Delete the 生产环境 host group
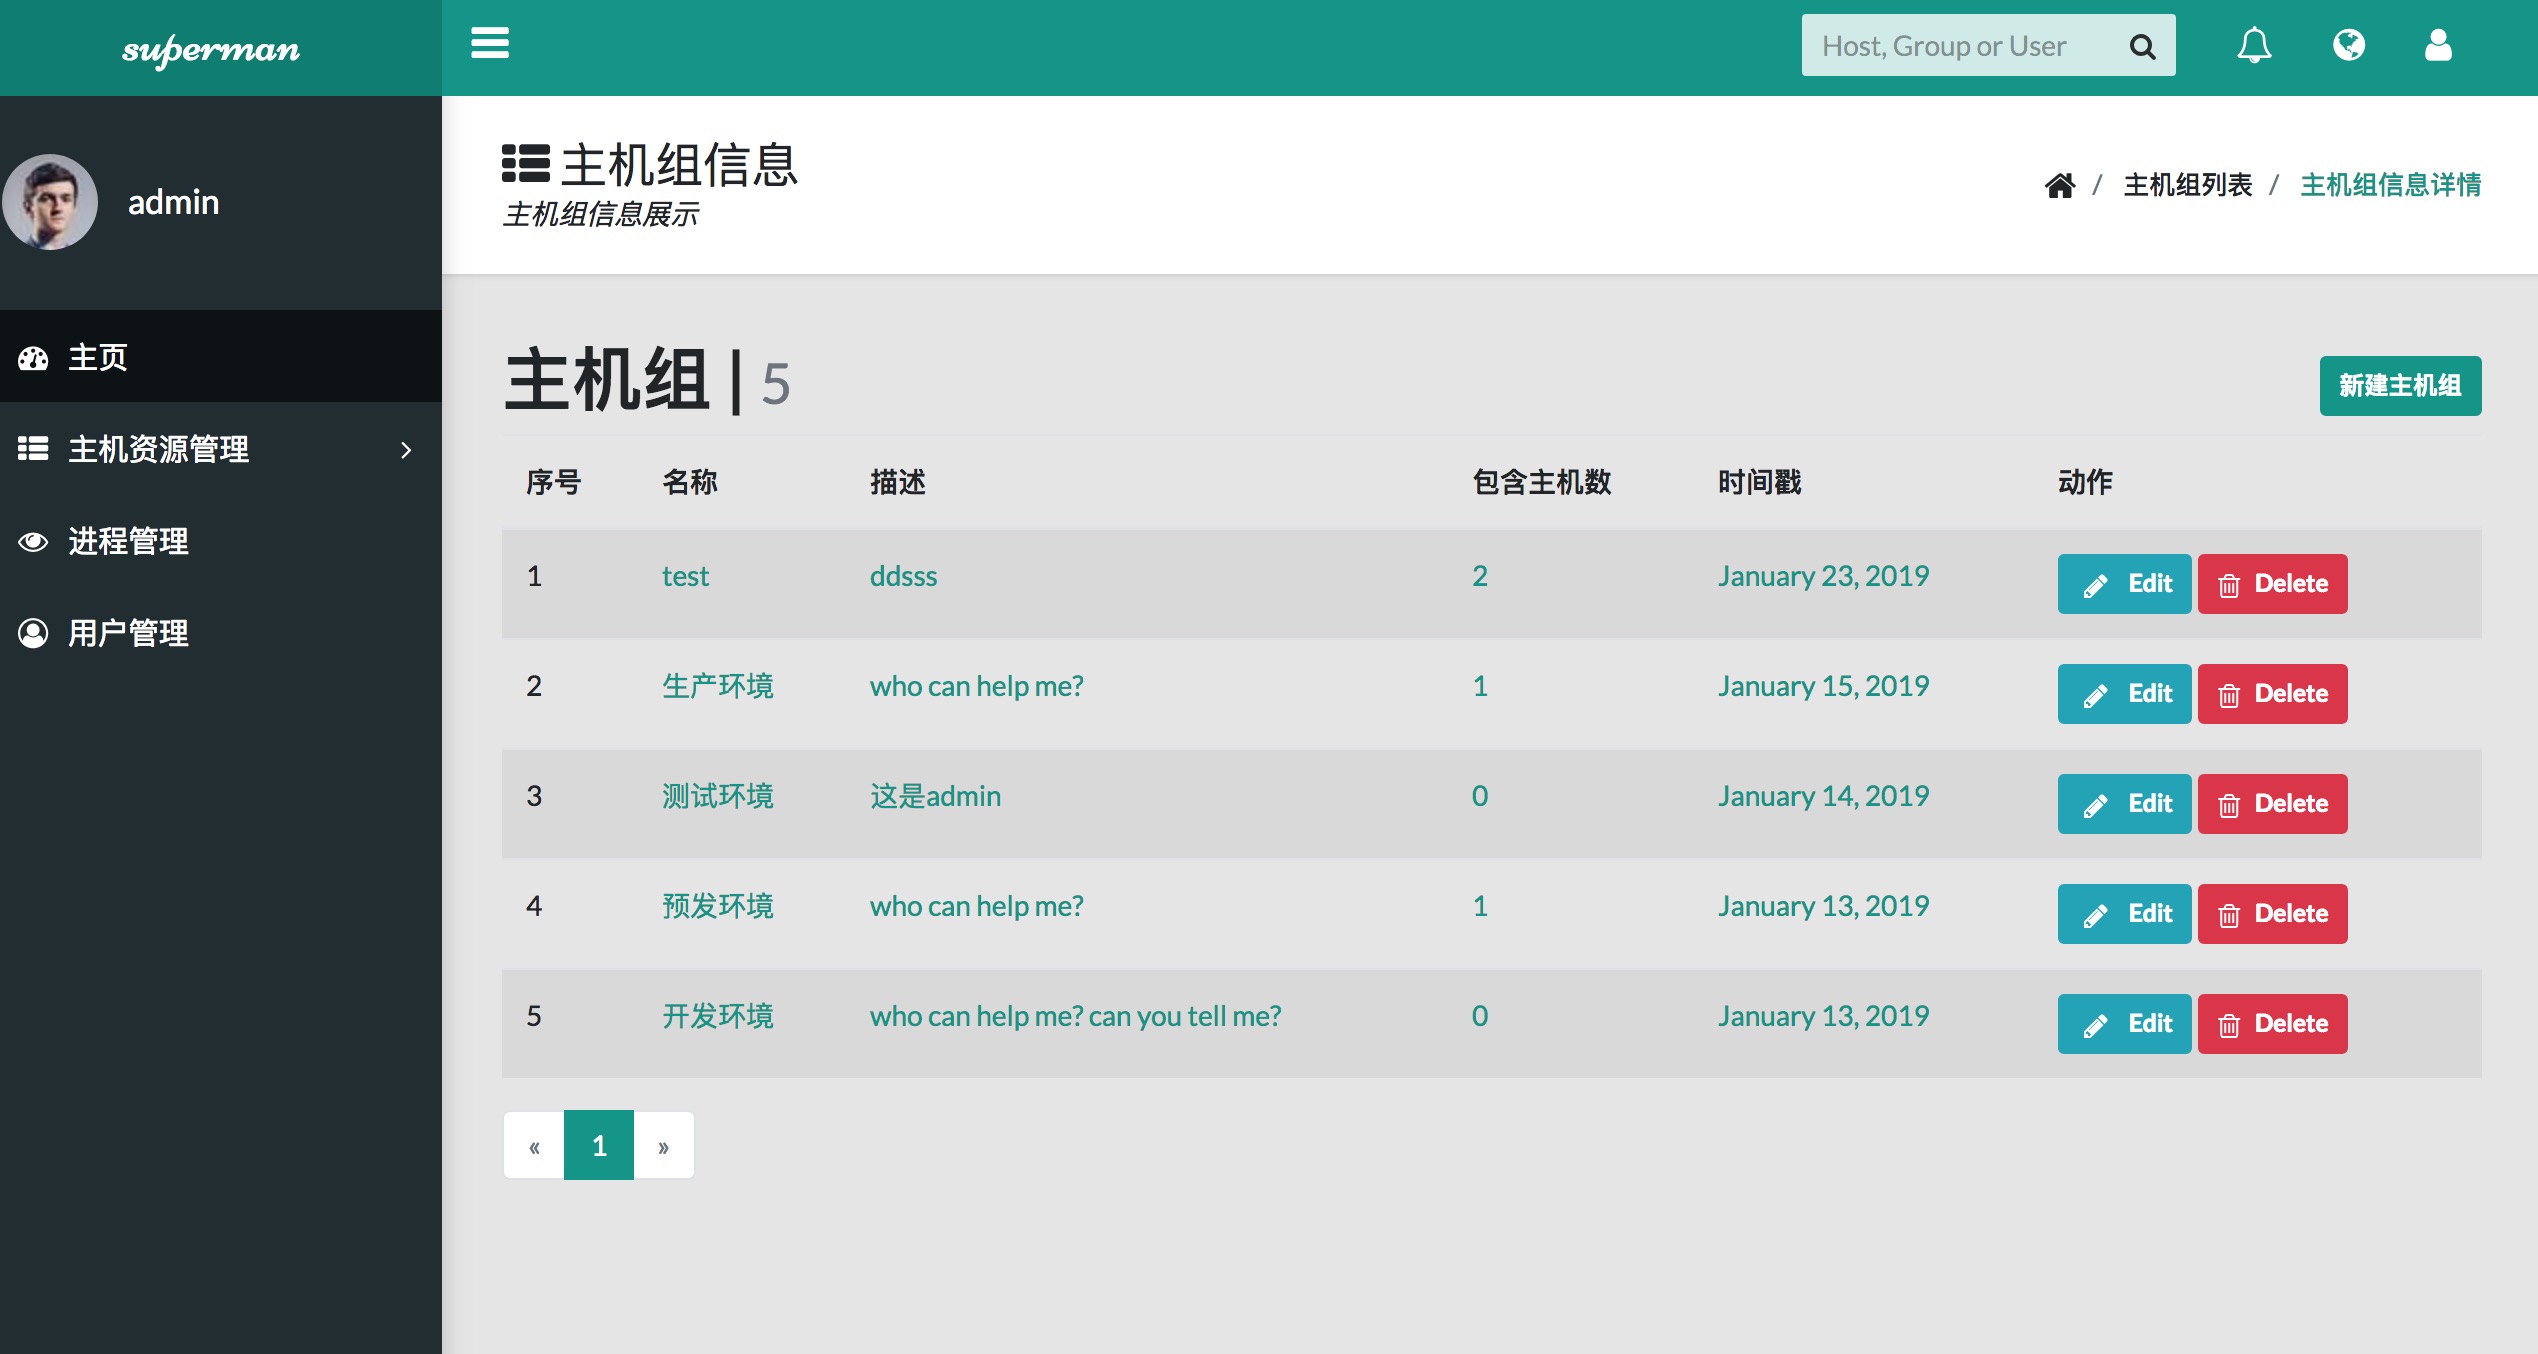The height and width of the screenshot is (1354, 2538). [2272, 694]
